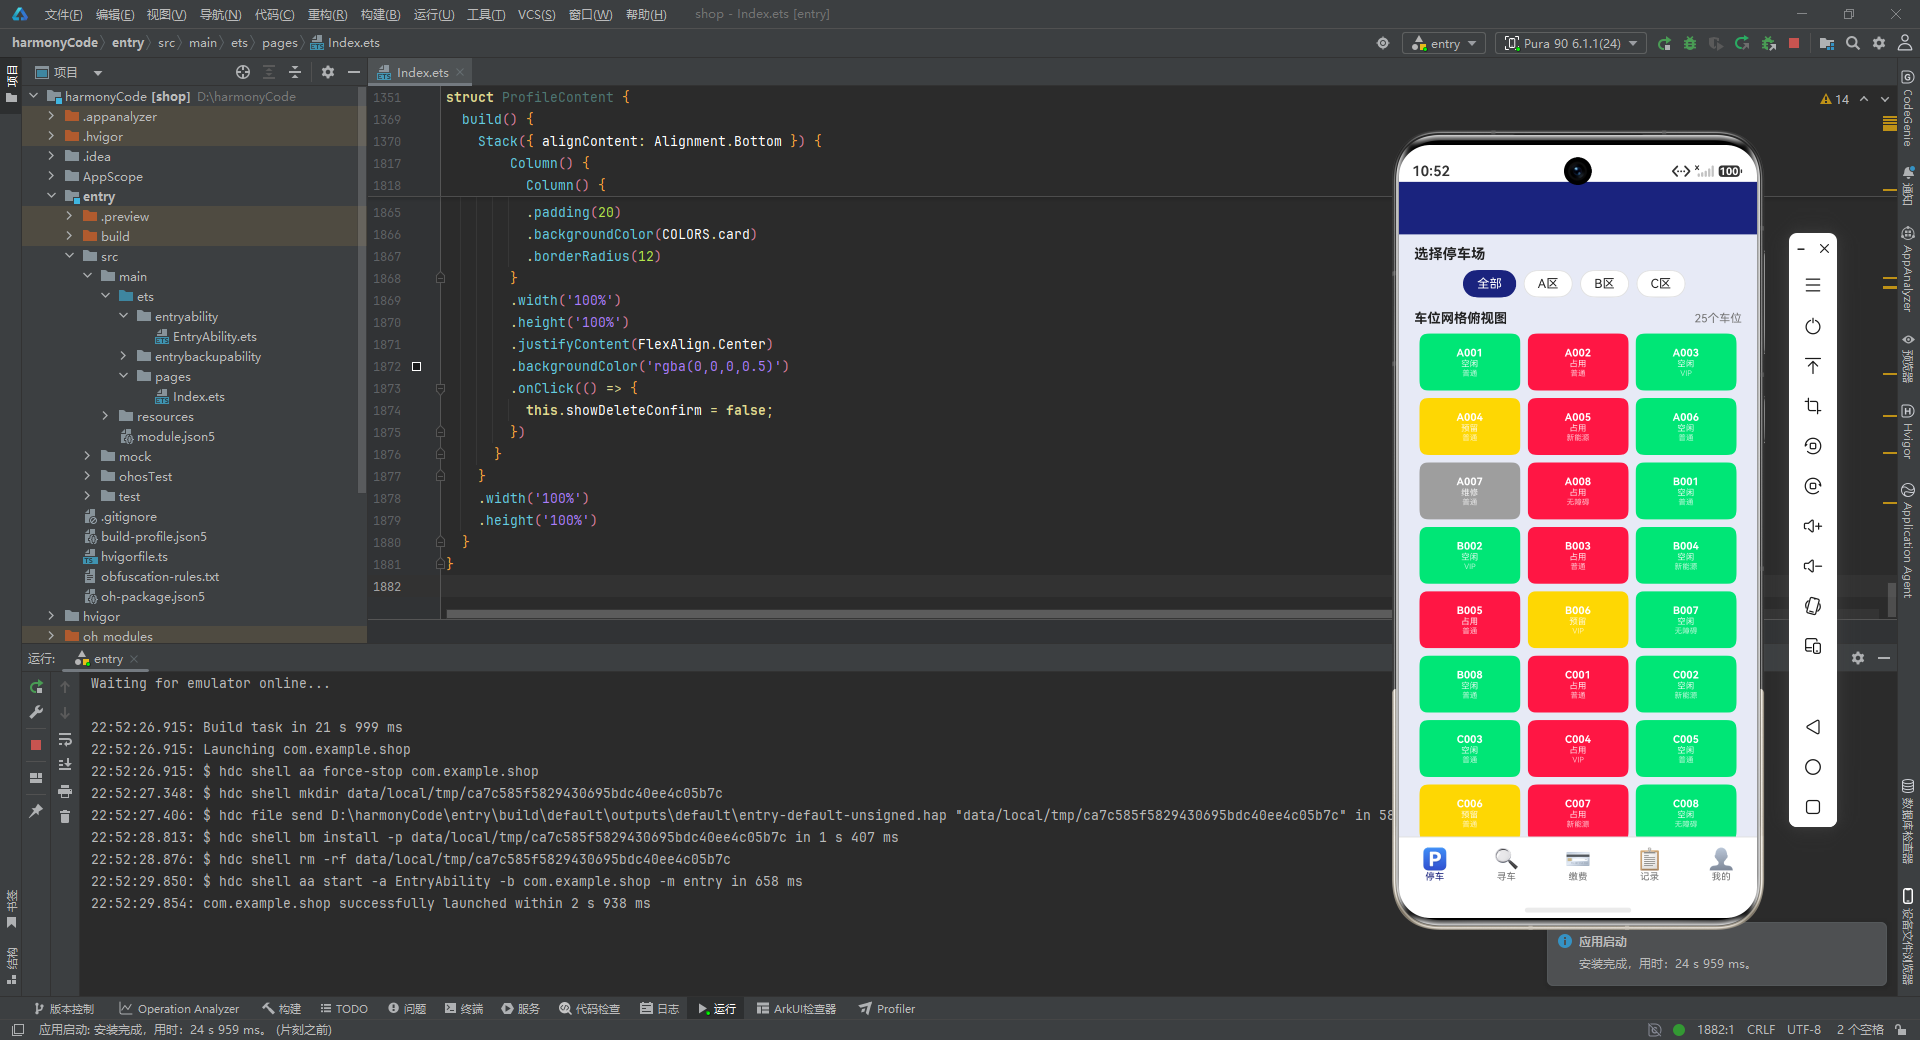Viewport: 1920px width, 1040px height.
Task: Select B区 filter chip
Action: pos(1604,284)
